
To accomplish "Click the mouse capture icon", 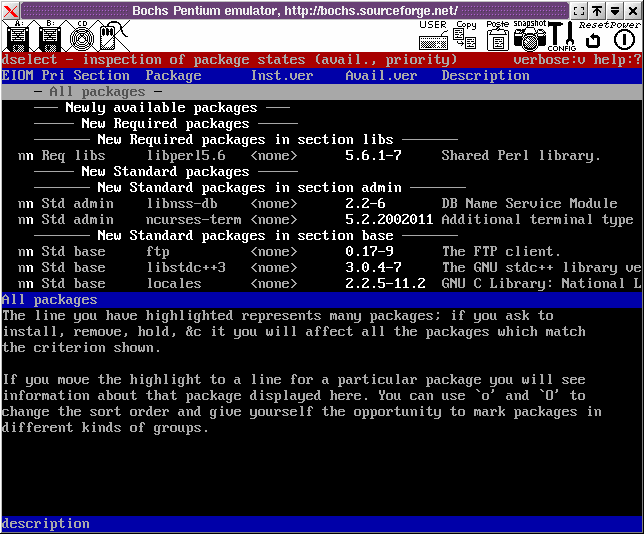I will coord(113,37).
